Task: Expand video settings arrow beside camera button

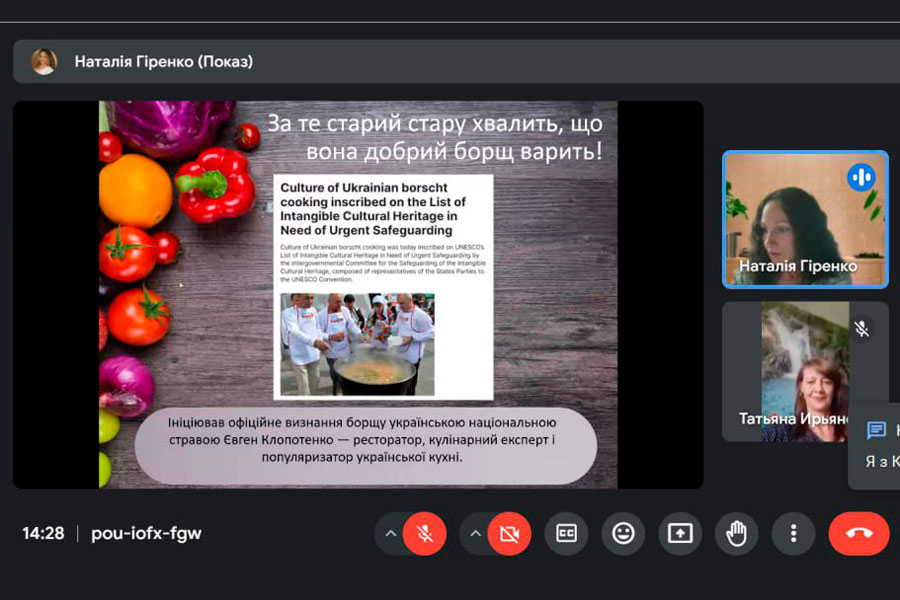Action: click(x=475, y=533)
